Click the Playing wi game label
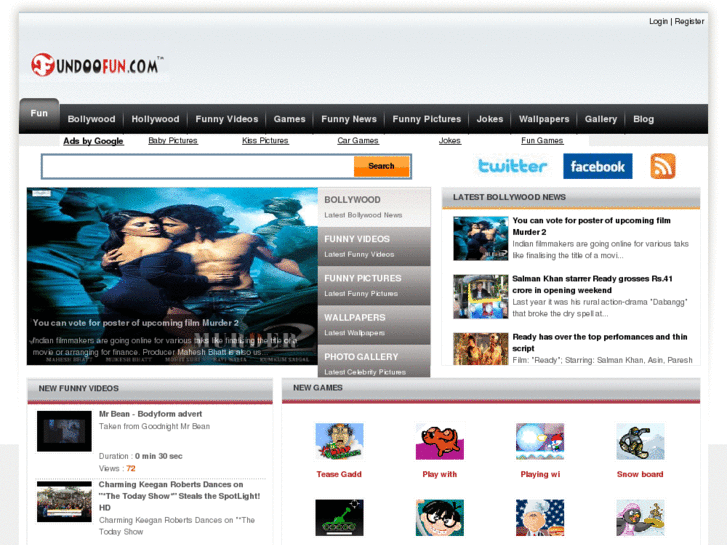The image size is (727, 545). [540, 474]
